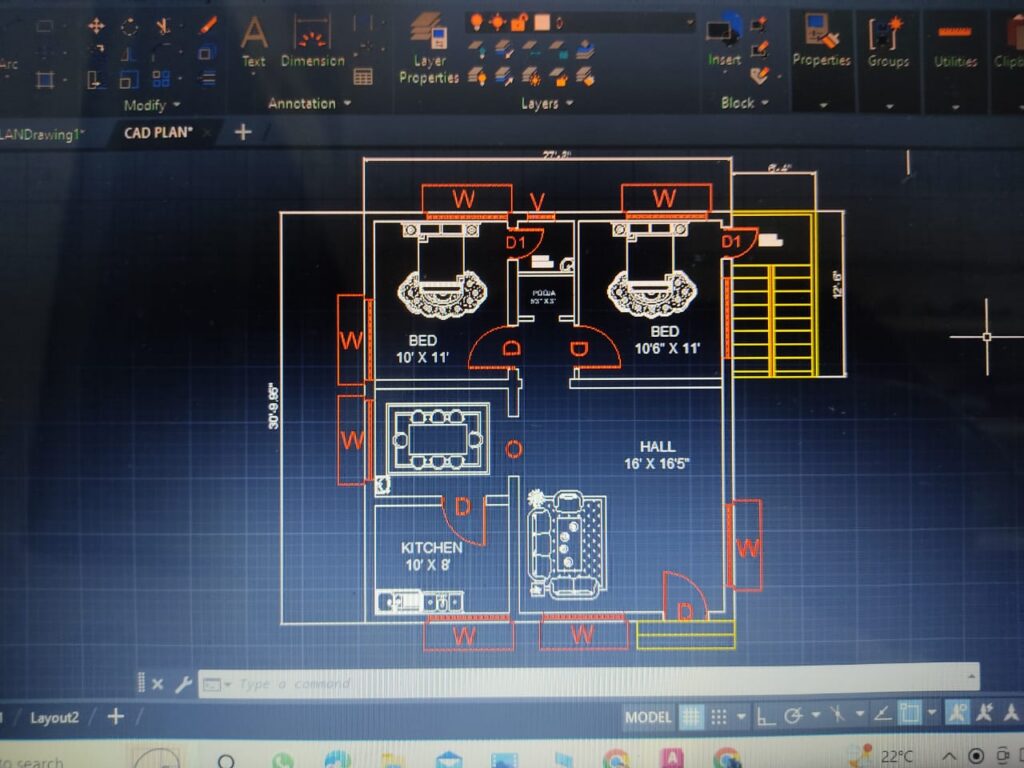This screenshot has width=1024, height=768.
Task: Click the MODEL space button
Action: point(647,717)
